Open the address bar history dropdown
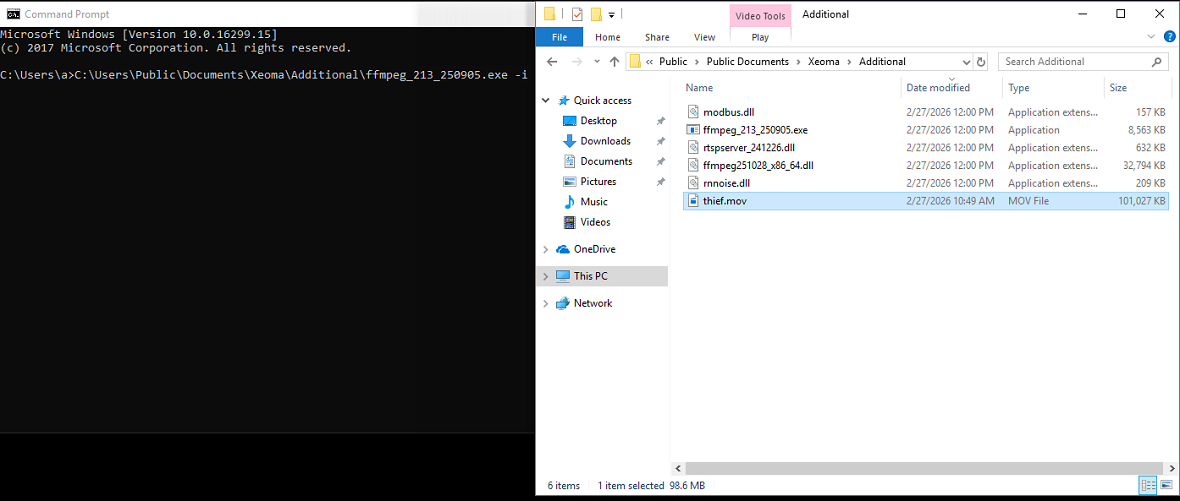Image resolution: width=1180 pixels, height=501 pixels. tap(966, 62)
